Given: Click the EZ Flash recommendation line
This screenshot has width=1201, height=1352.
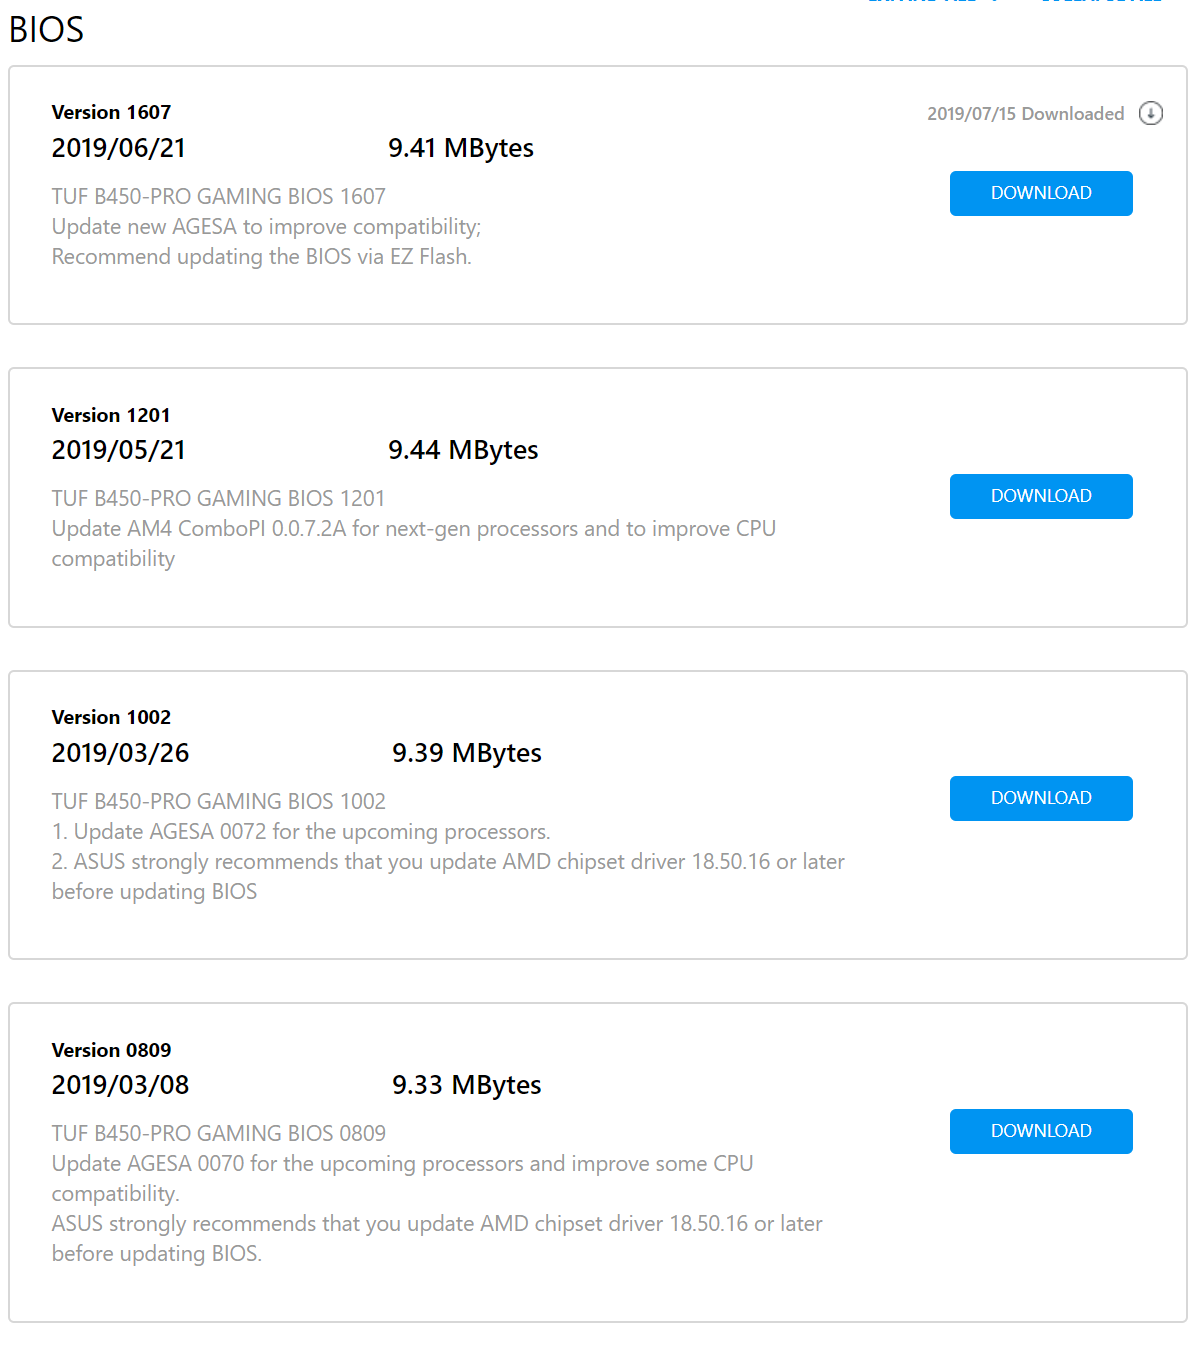Looking at the screenshot, I should pos(261,257).
